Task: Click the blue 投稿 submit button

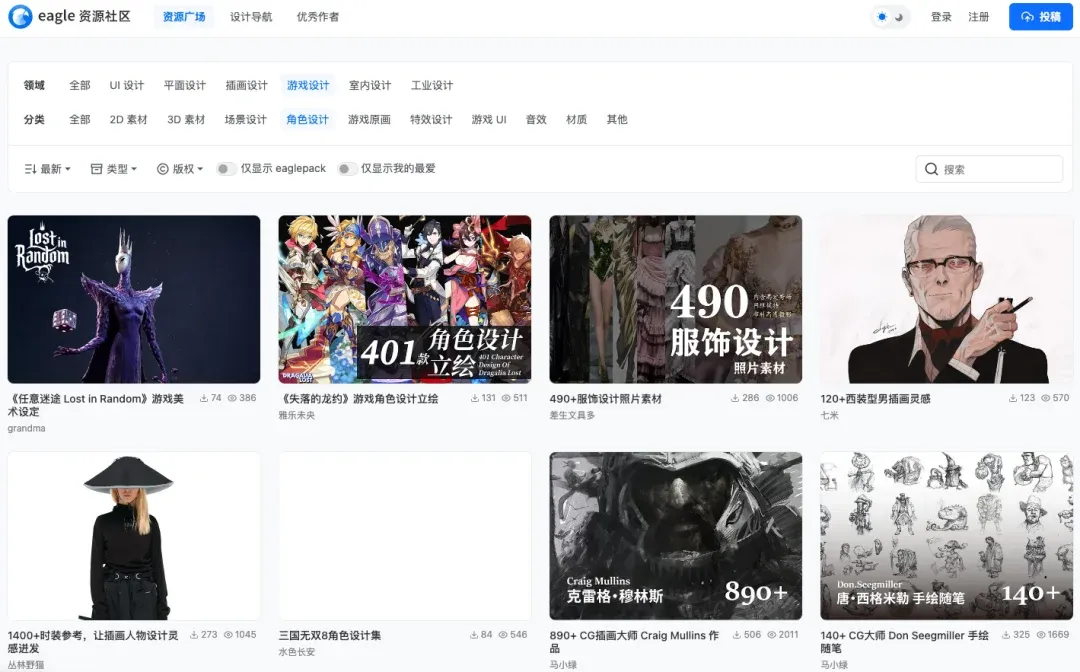Action: point(1041,17)
